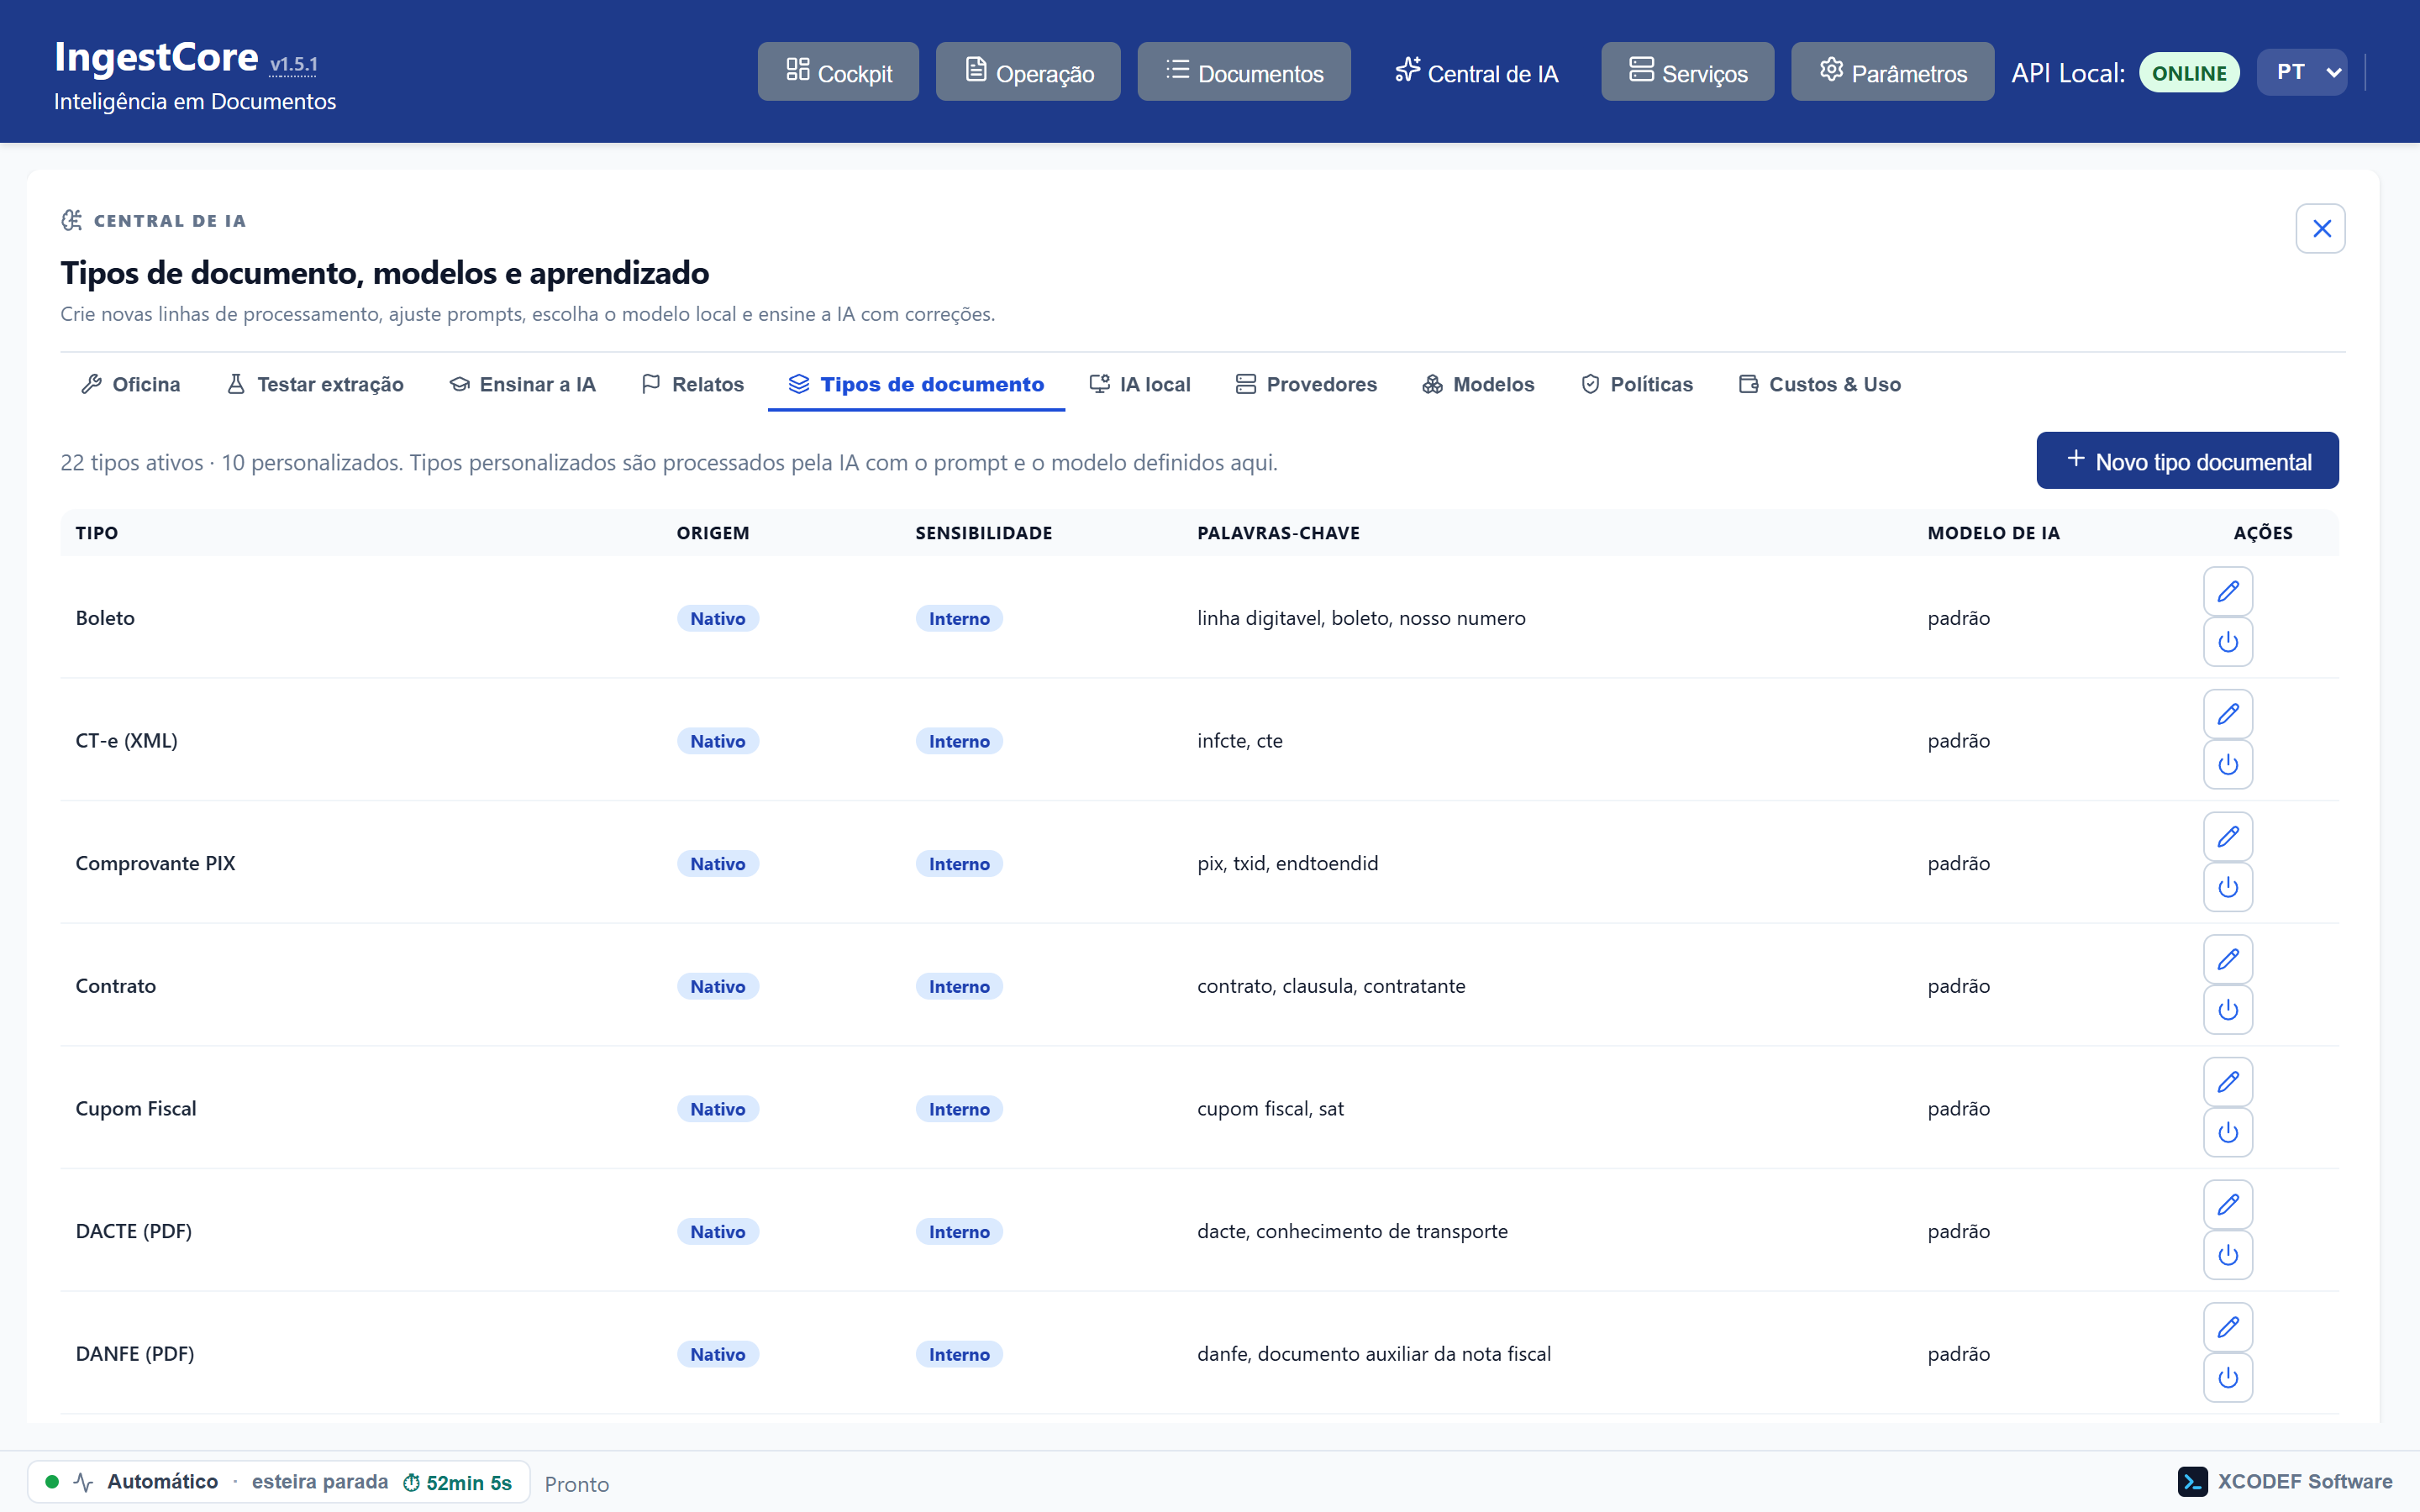2420x1512 pixels.
Task: Edit the CT-e (XML) document type
Action: [x=2227, y=714]
